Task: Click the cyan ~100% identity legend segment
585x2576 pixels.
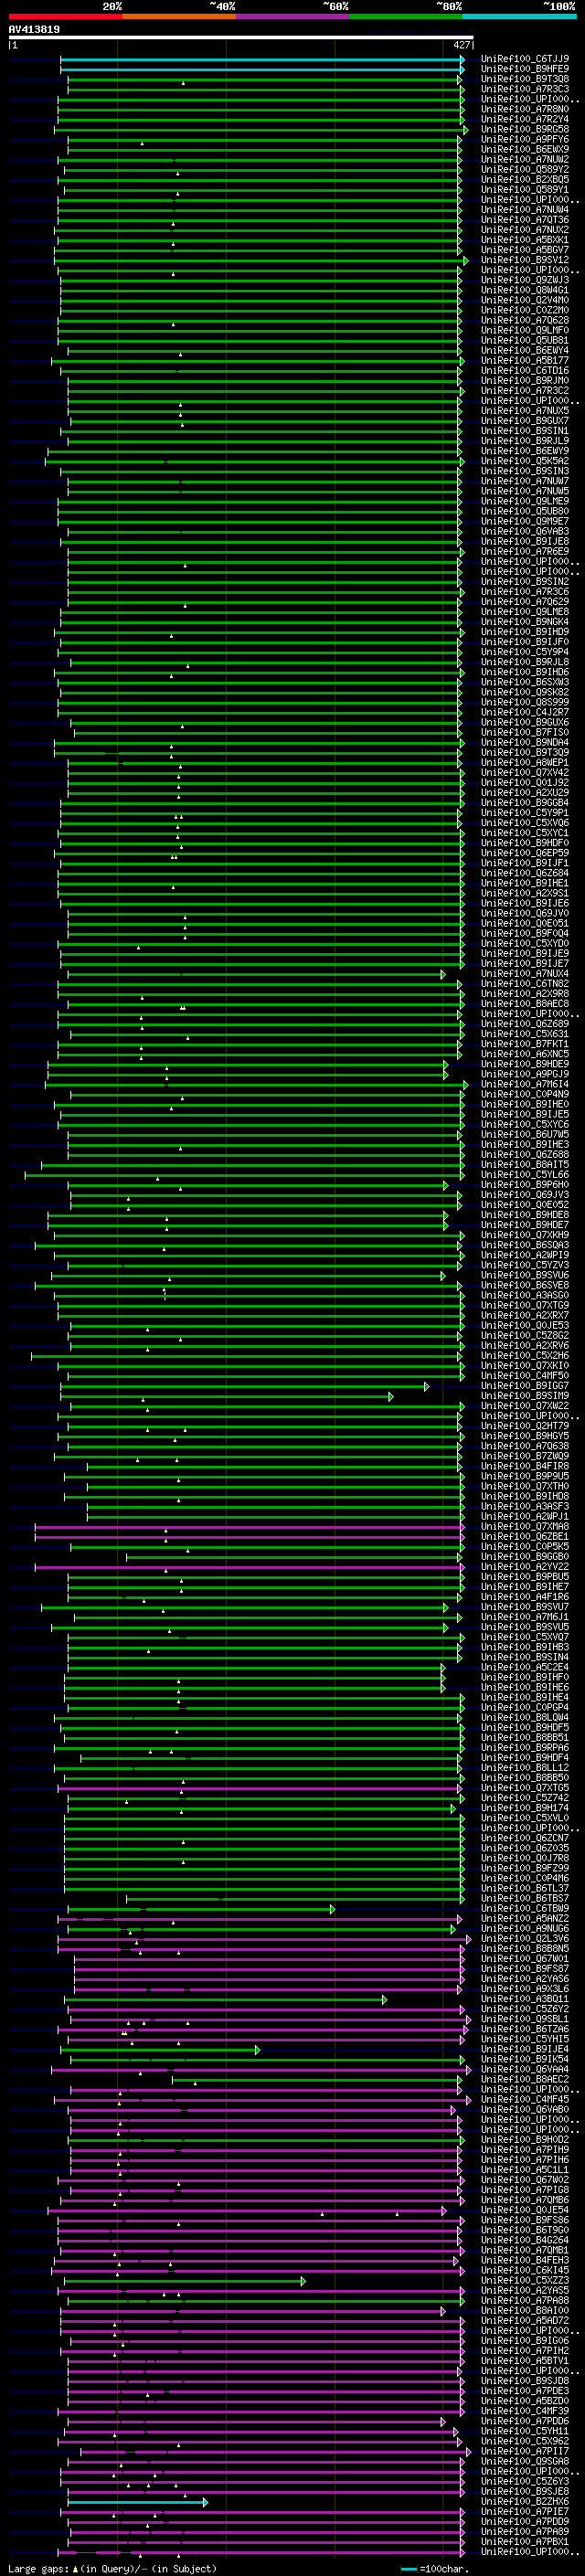Action: pos(519,16)
